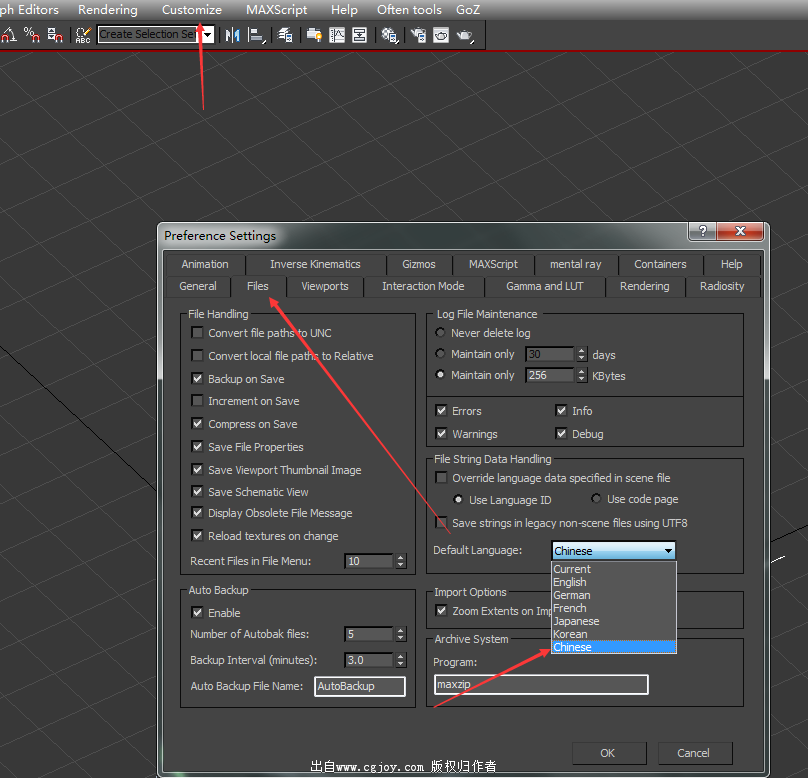Open the Curve Editor icon
This screenshot has height=778, width=808.
tap(337, 35)
